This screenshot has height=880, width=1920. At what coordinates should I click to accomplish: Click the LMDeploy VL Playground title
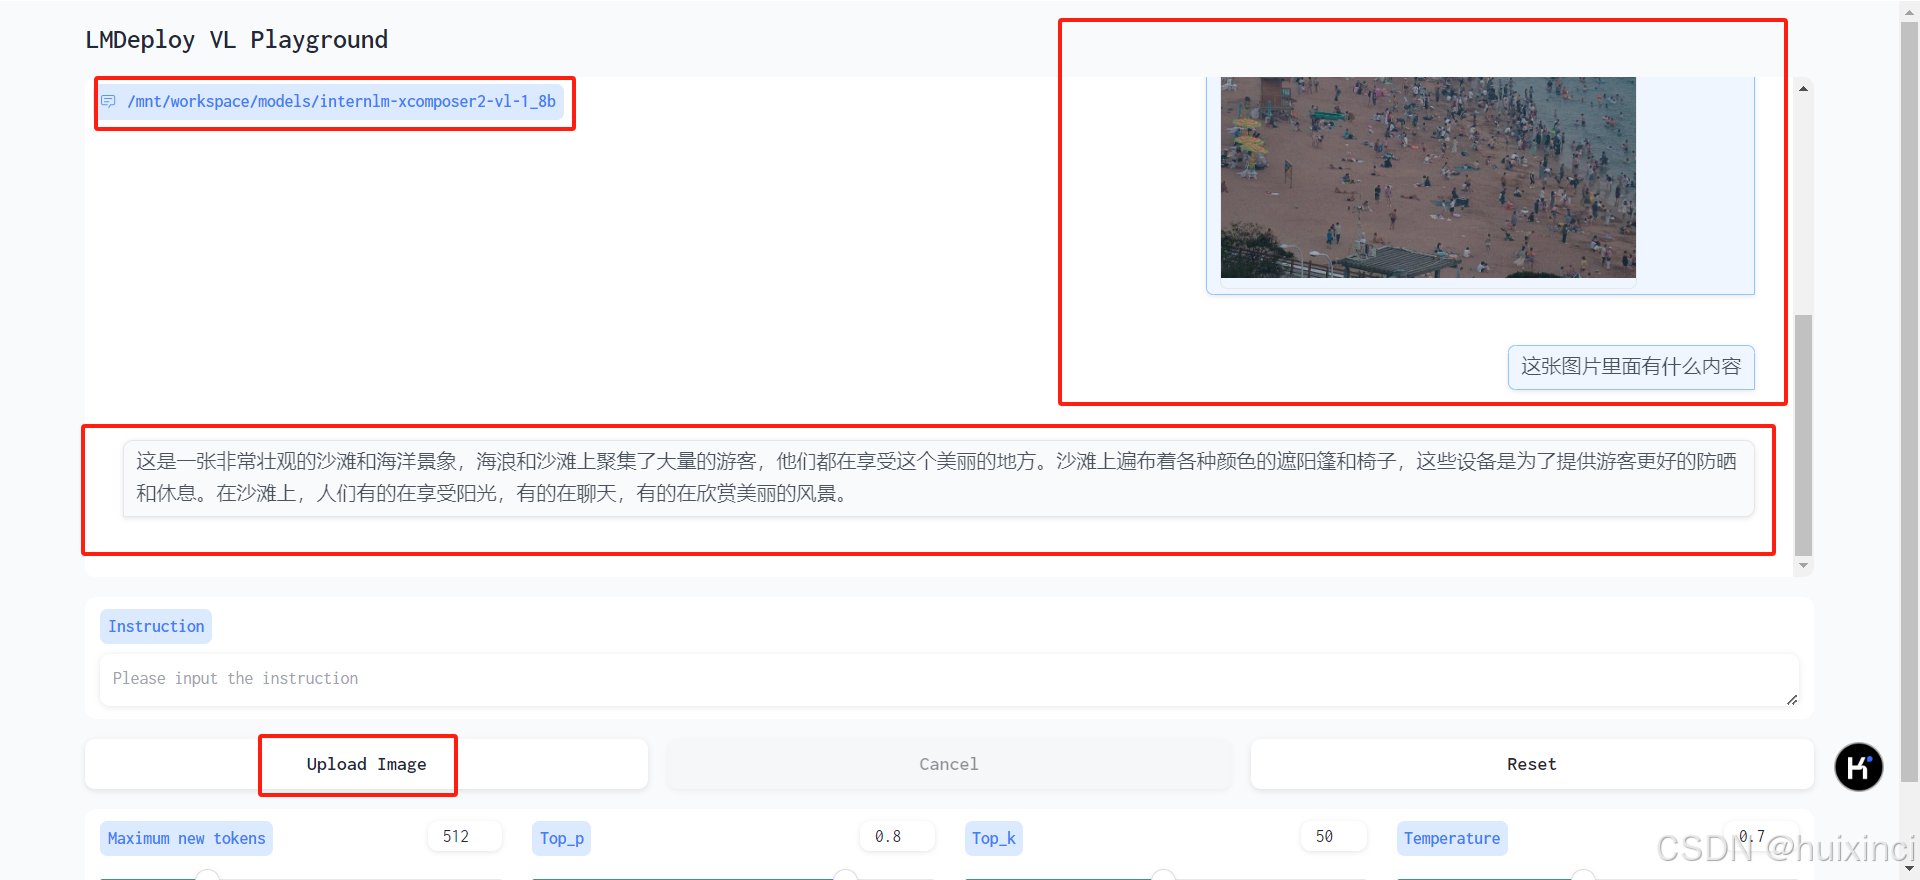[x=236, y=40]
